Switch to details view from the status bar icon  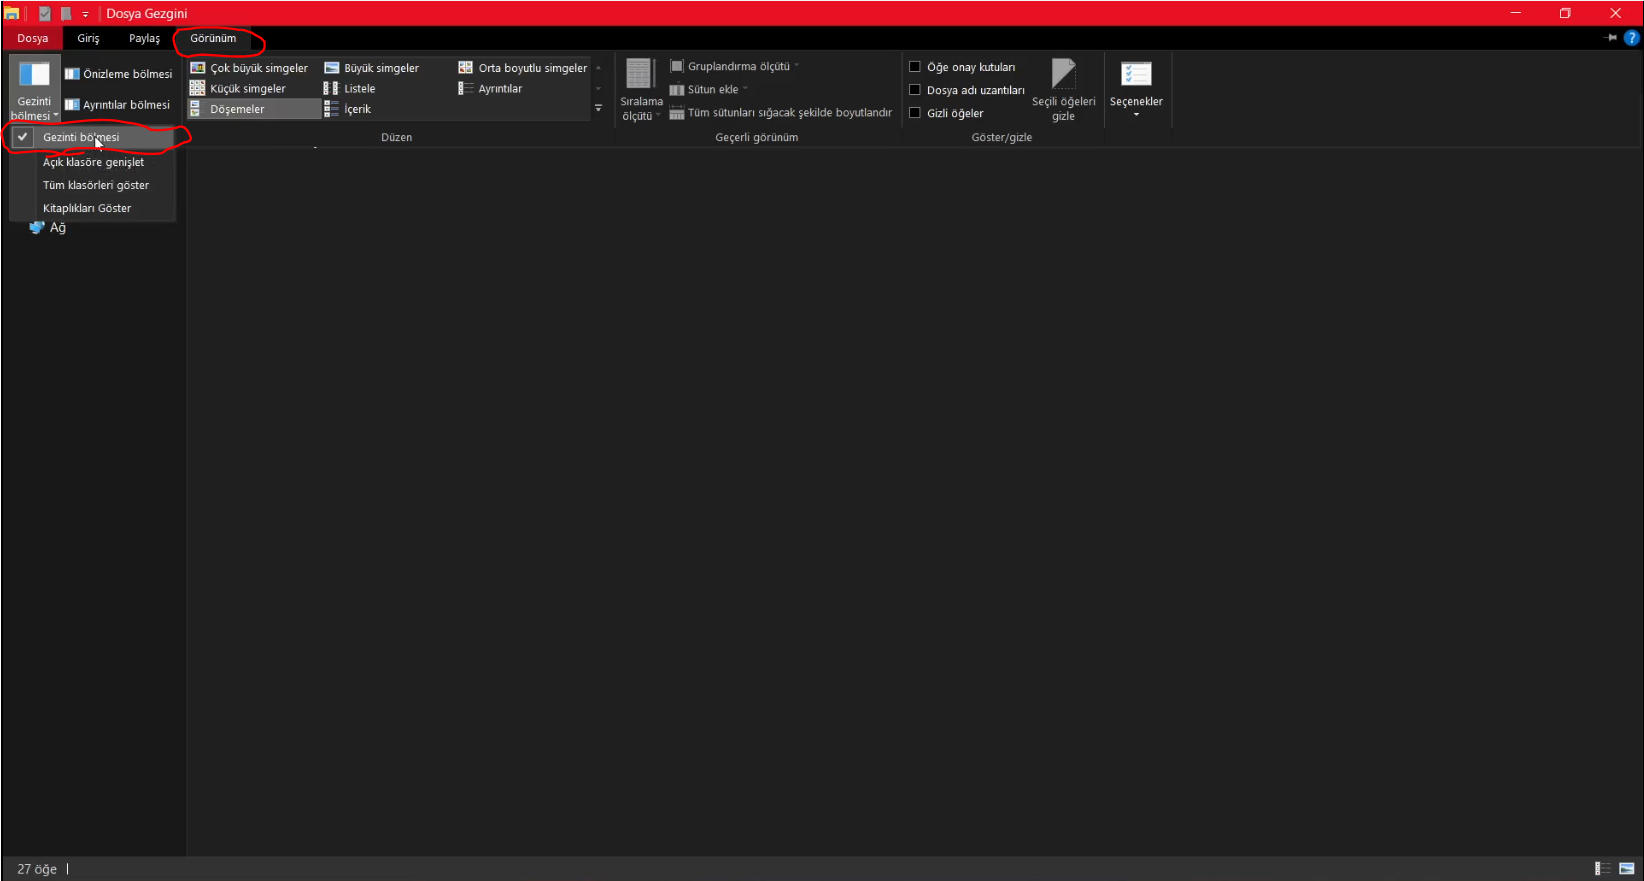(x=1603, y=868)
